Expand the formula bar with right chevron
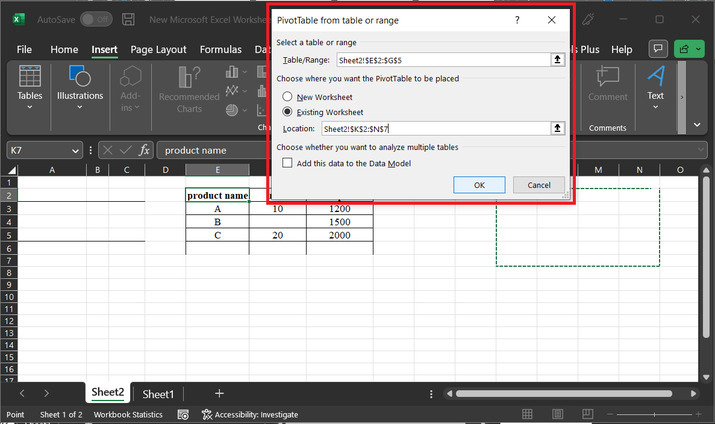The height and width of the screenshot is (424, 715). [x=700, y=150]
